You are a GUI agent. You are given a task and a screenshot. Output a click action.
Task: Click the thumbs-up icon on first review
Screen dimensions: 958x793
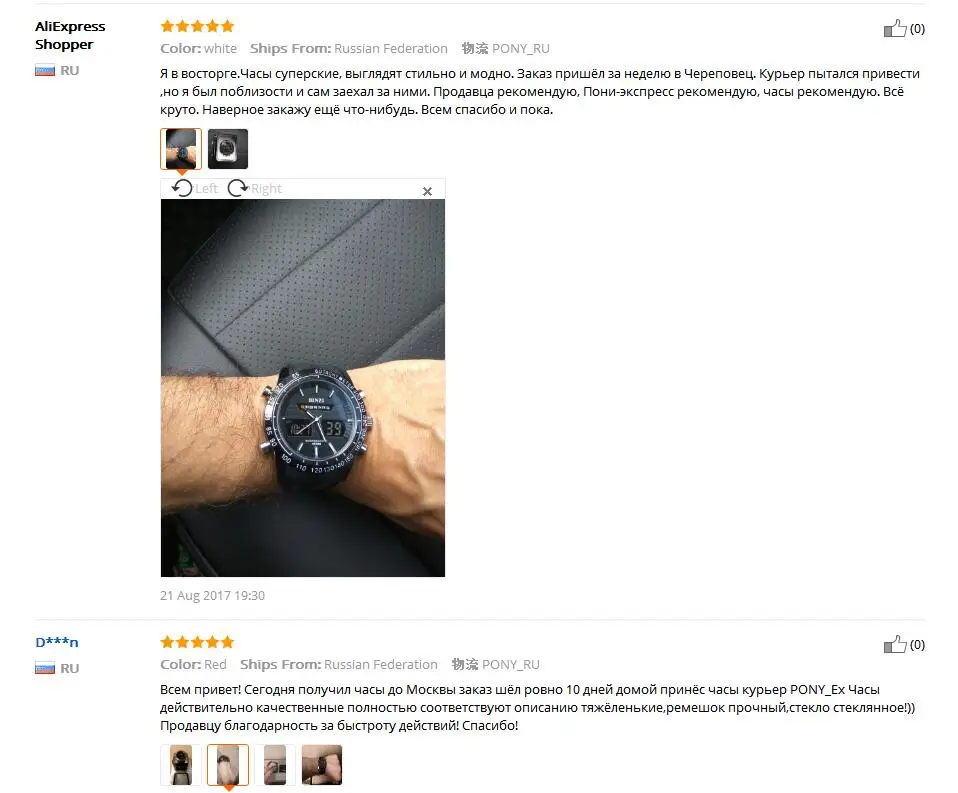(895, 28)
